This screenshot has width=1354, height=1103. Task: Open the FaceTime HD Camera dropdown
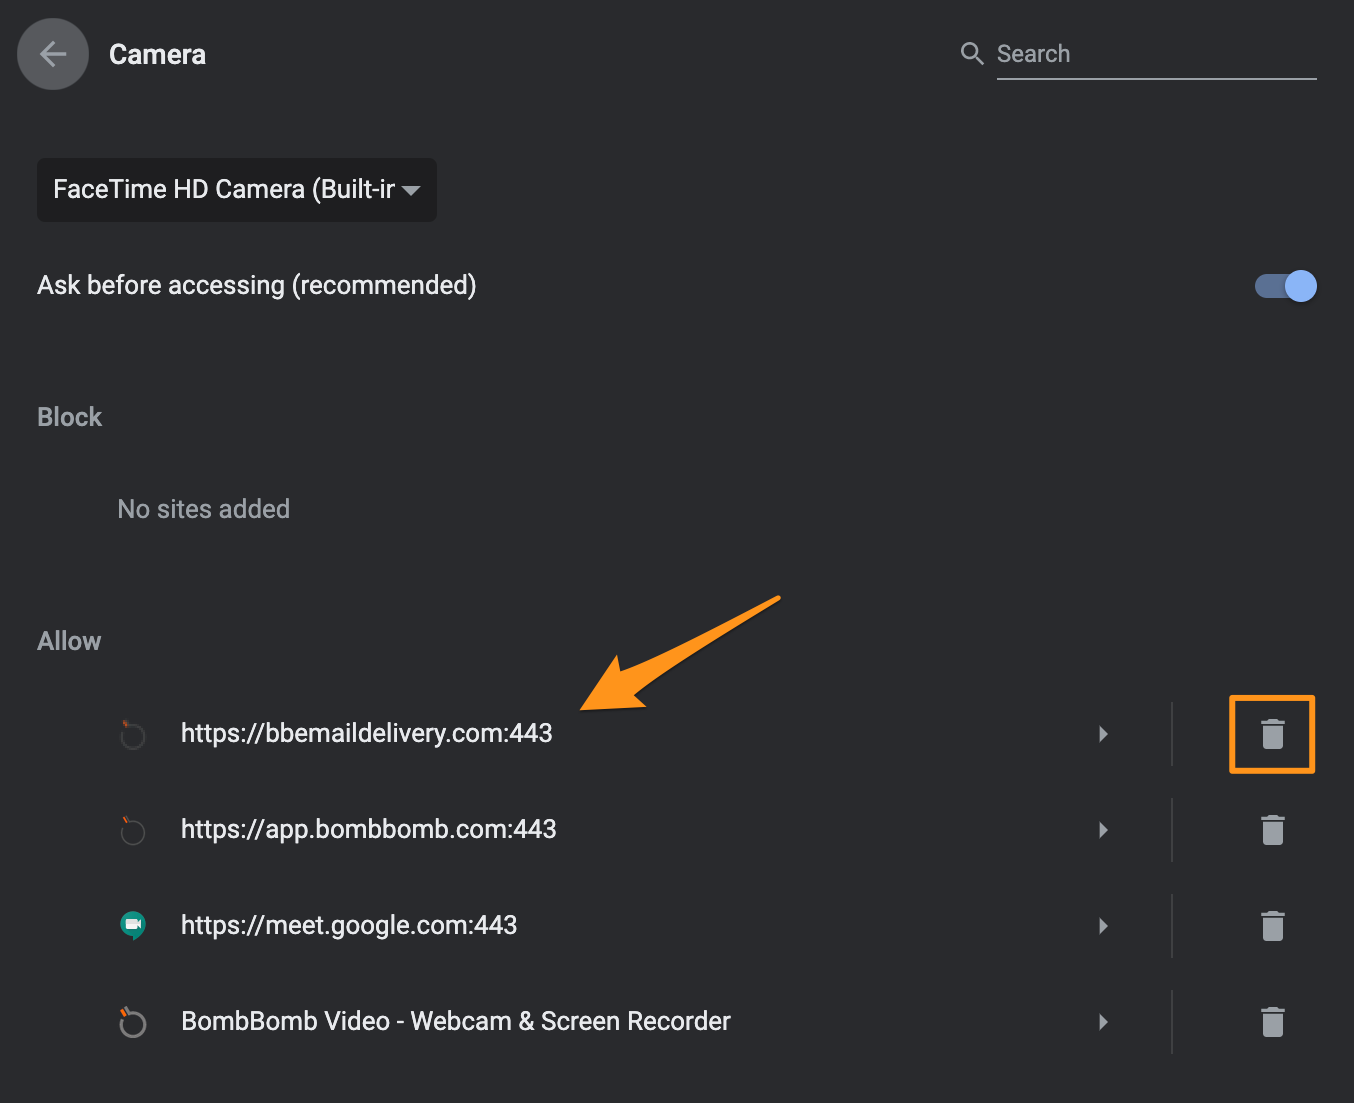click(237, 189)
